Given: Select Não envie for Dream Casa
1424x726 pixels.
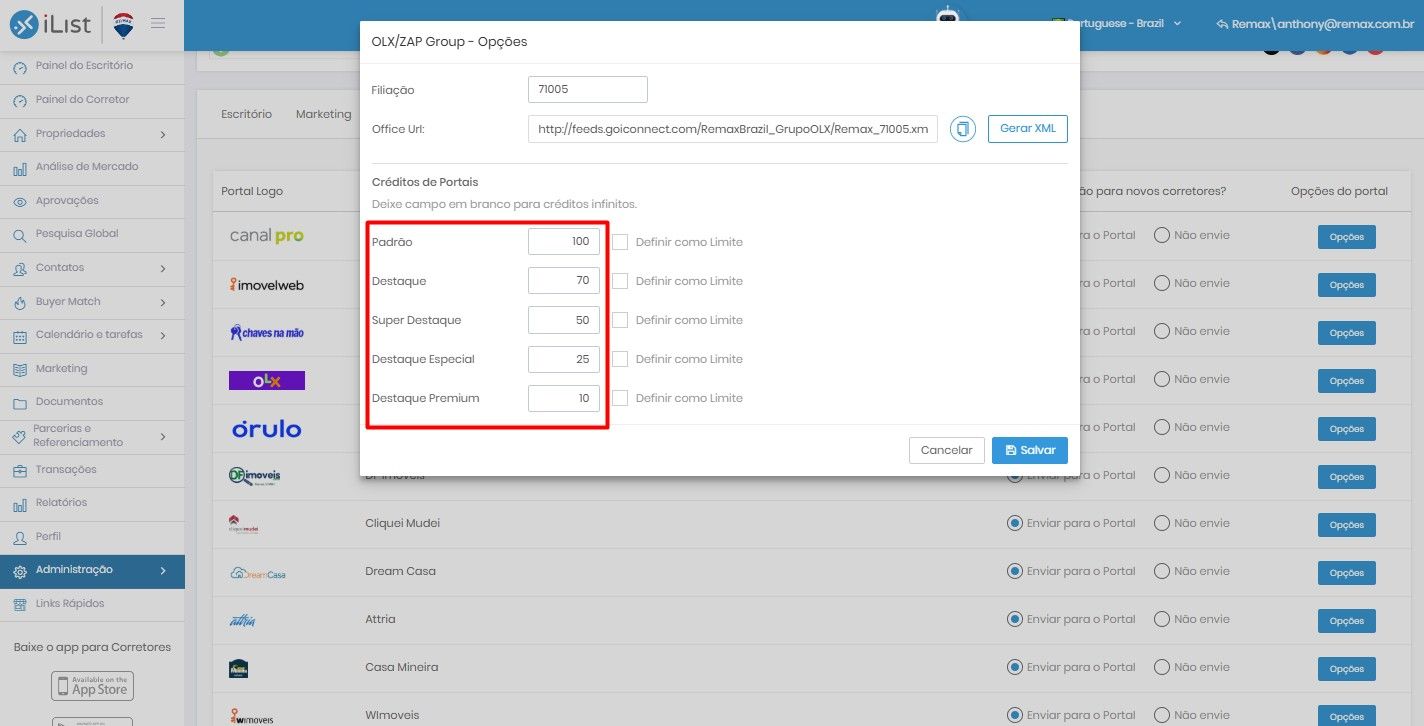Looking at the screenshot, I should coord(1162,571).
